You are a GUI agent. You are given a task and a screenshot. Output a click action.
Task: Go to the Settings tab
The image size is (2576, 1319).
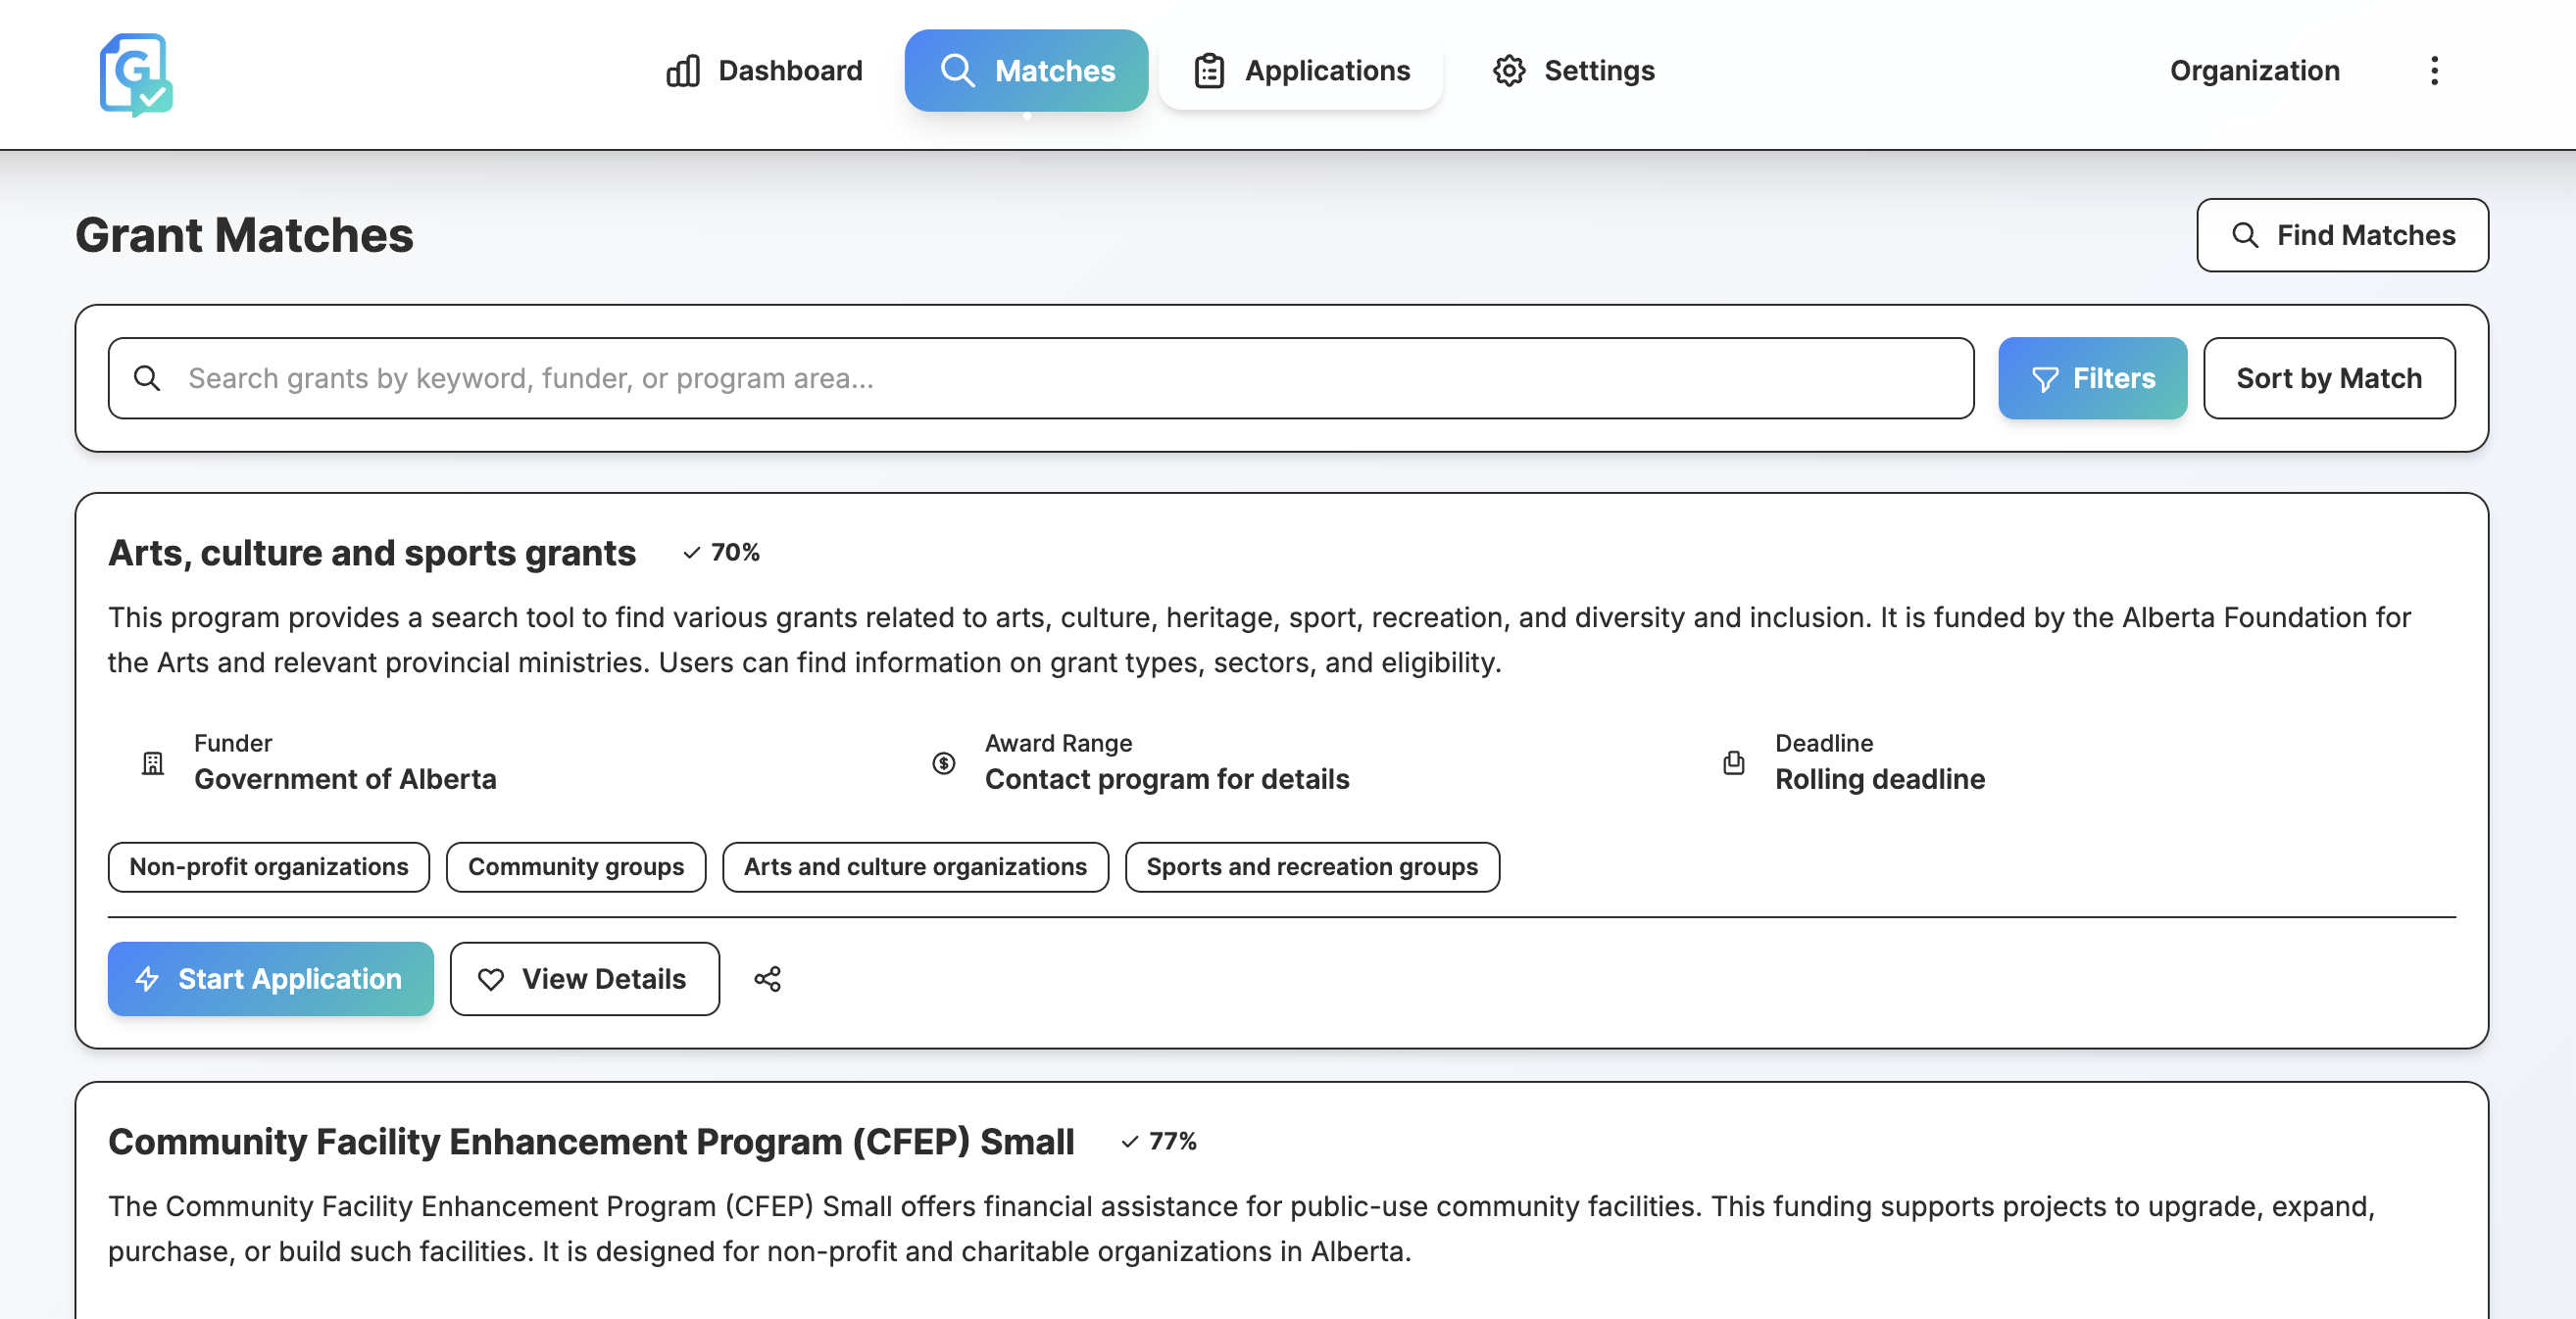coord(1573,71)
